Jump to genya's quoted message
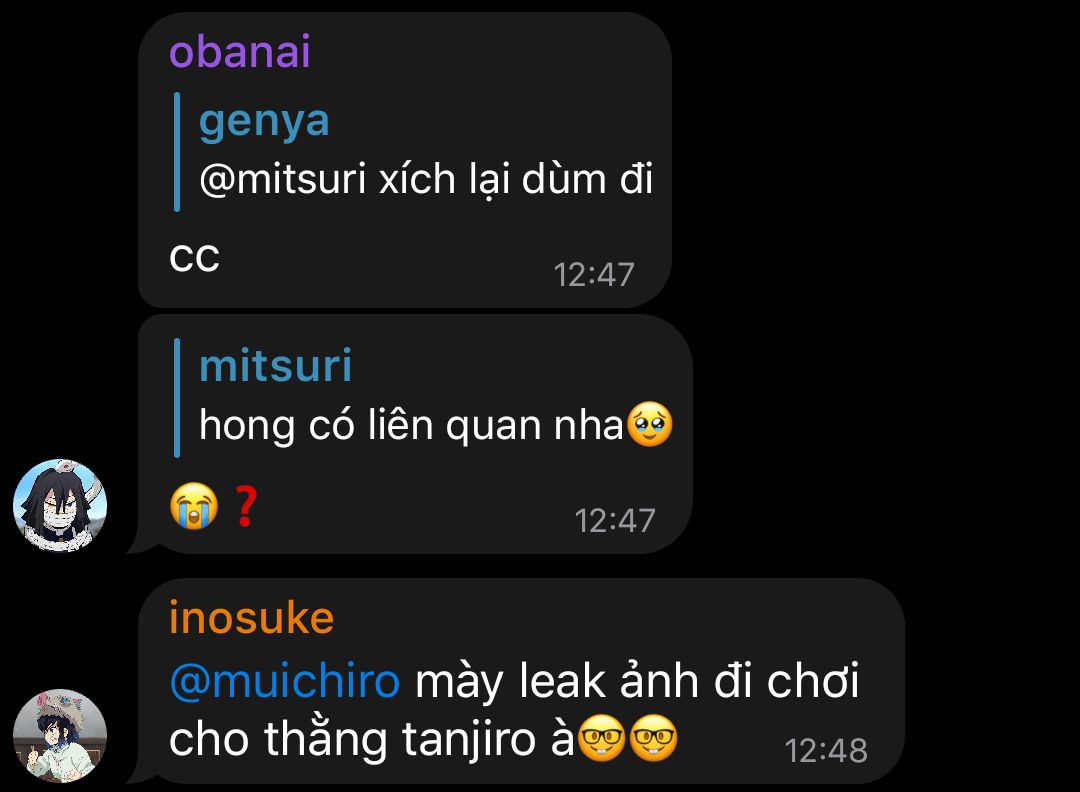 tap(413, 152)
